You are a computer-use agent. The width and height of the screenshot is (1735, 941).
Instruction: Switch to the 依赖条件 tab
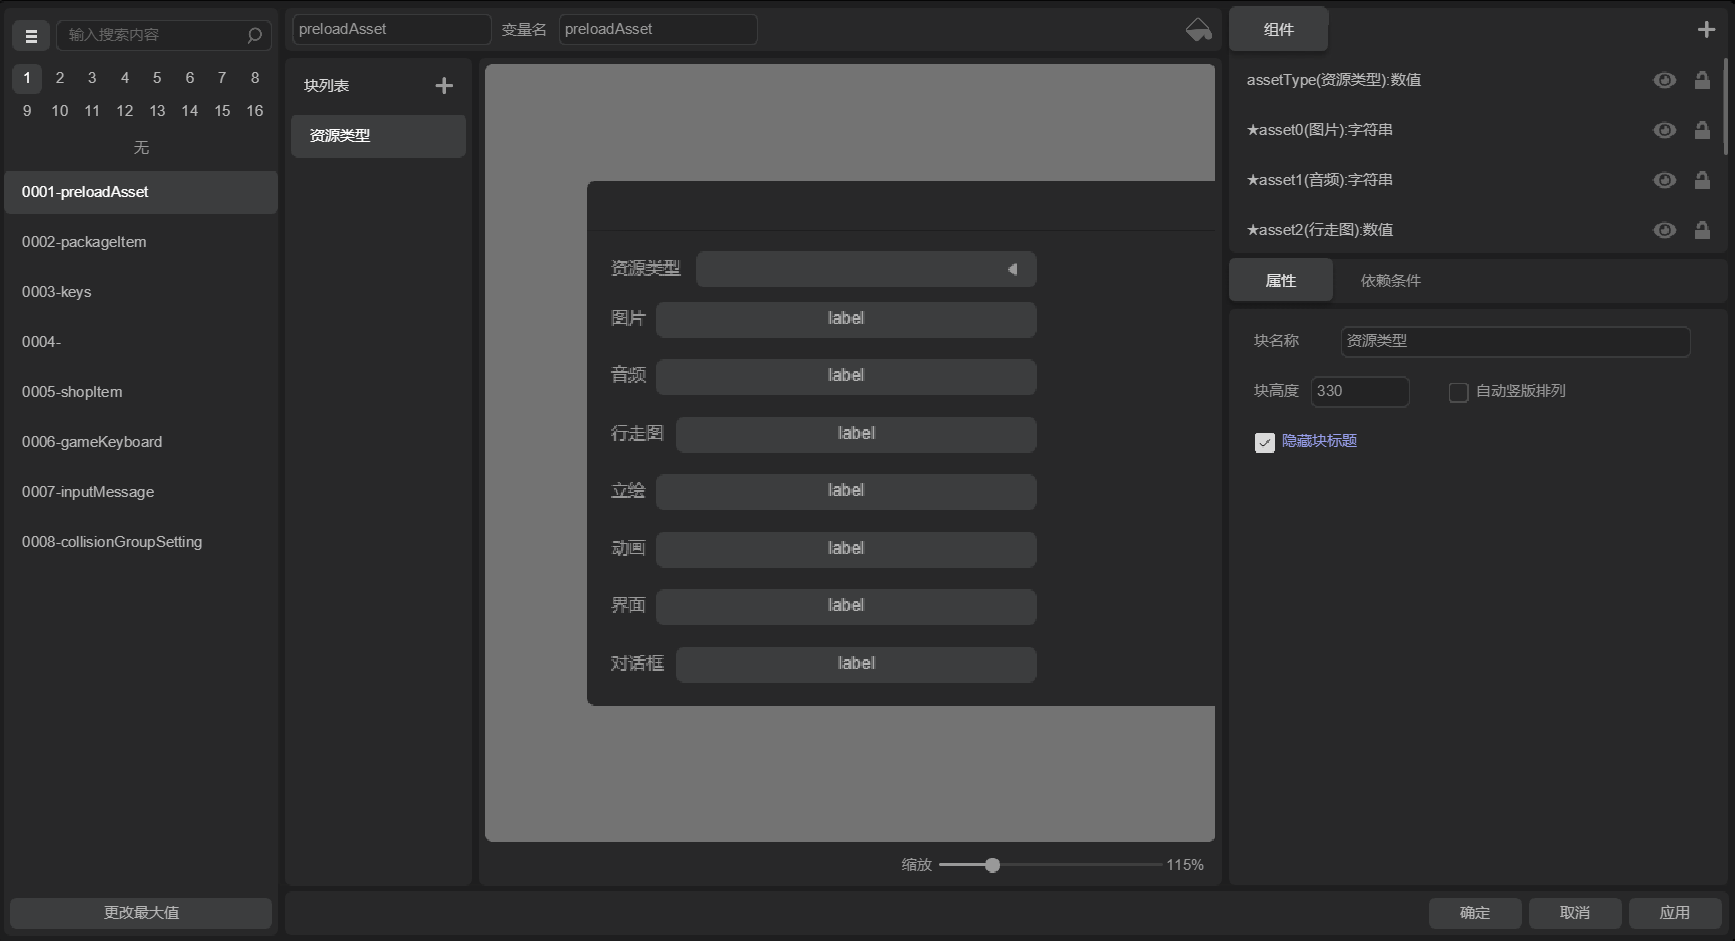pos(1390,281)
